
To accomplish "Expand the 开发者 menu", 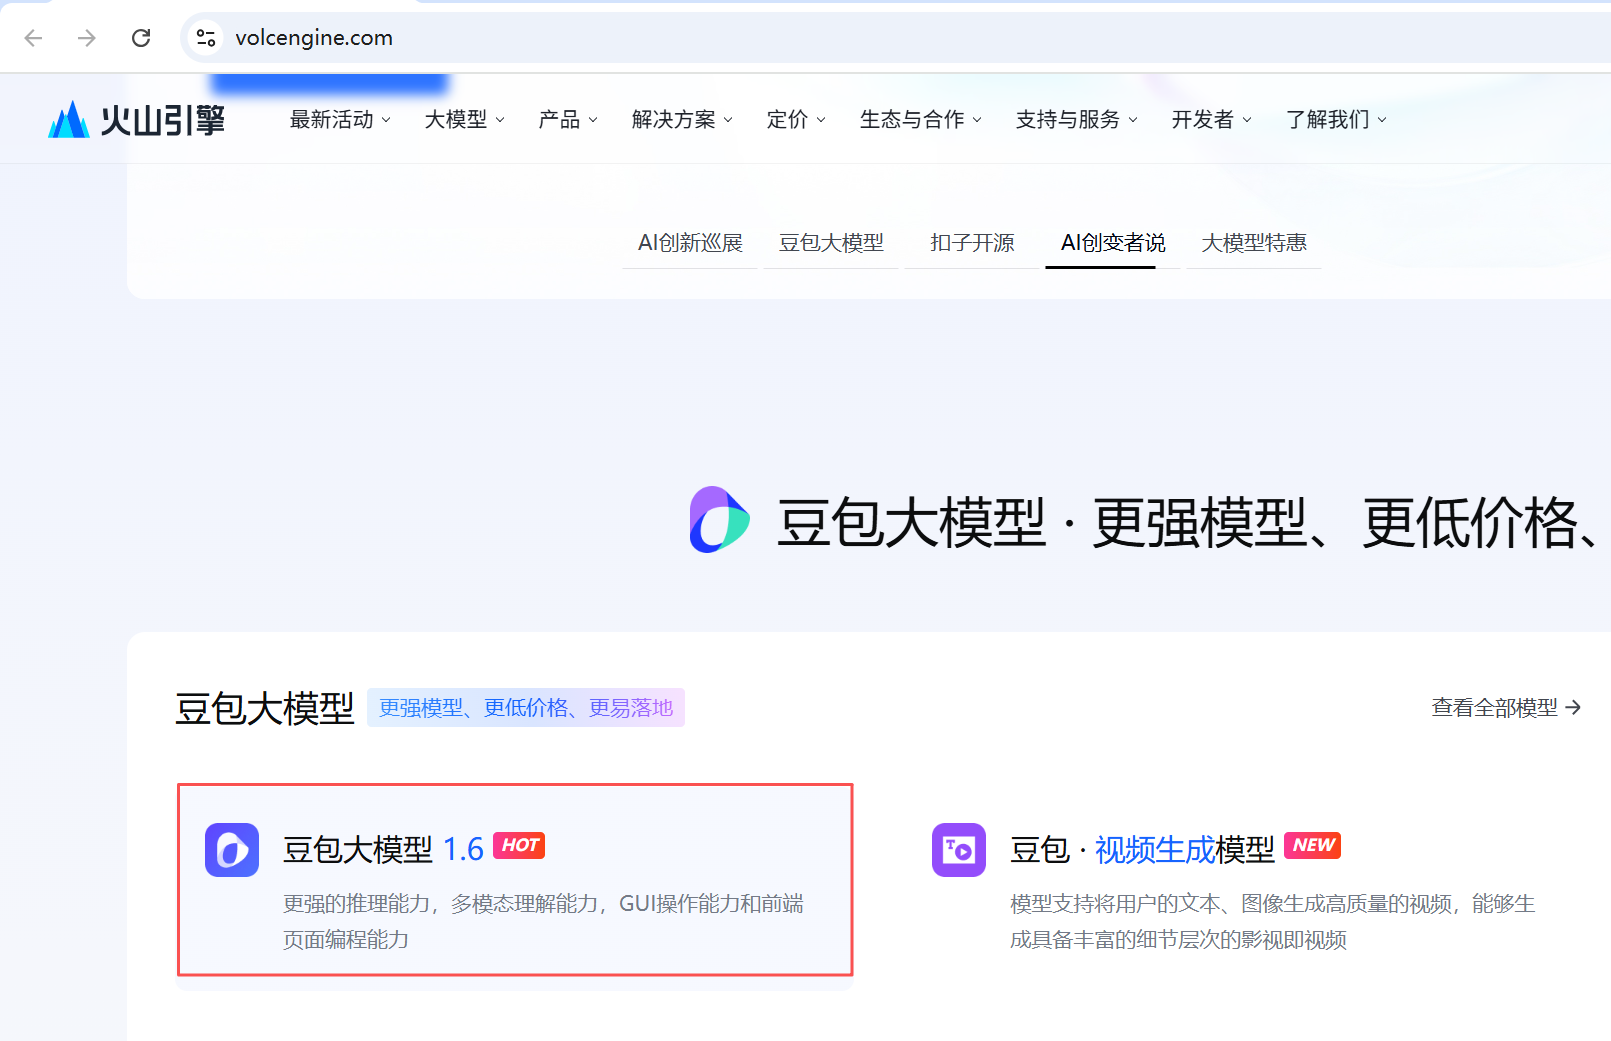I will click(1212, 120).
